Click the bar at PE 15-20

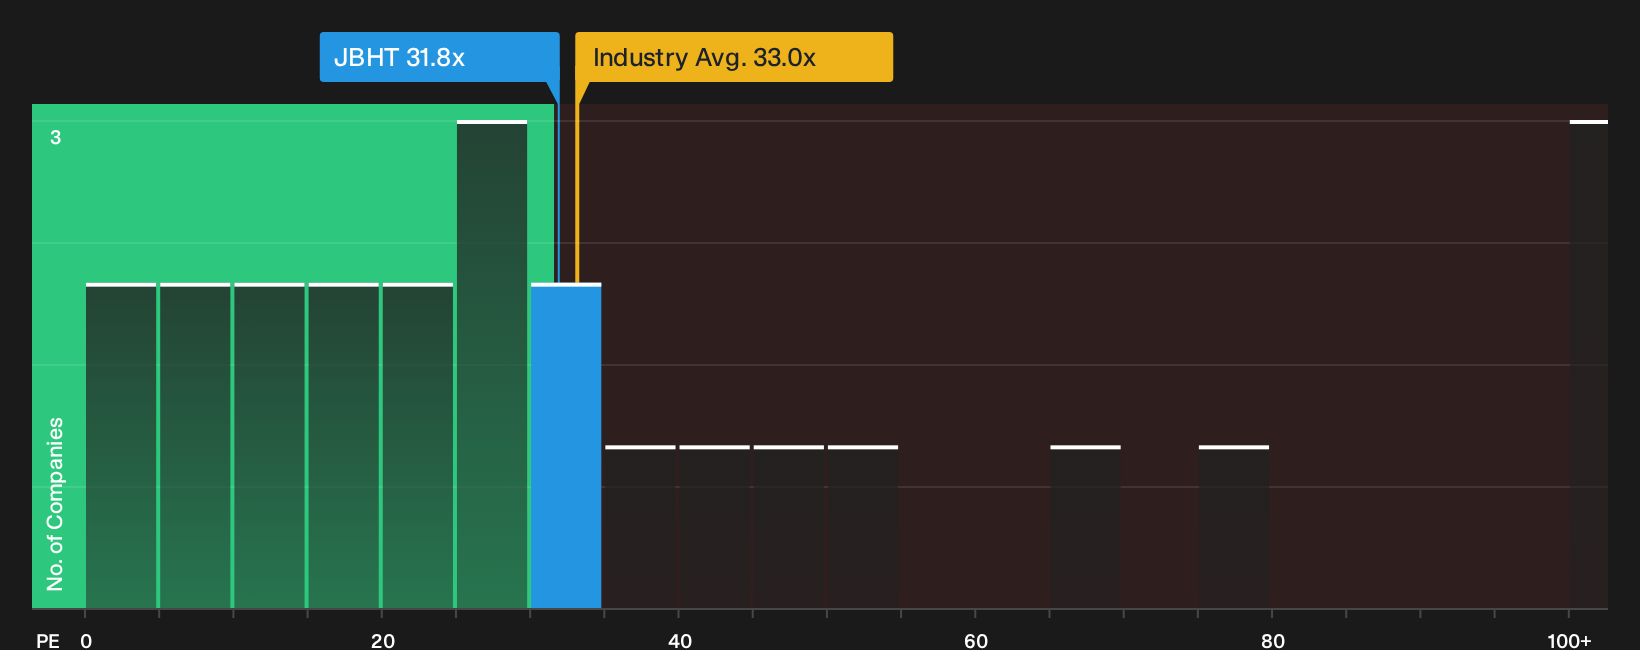click(344, 446)
